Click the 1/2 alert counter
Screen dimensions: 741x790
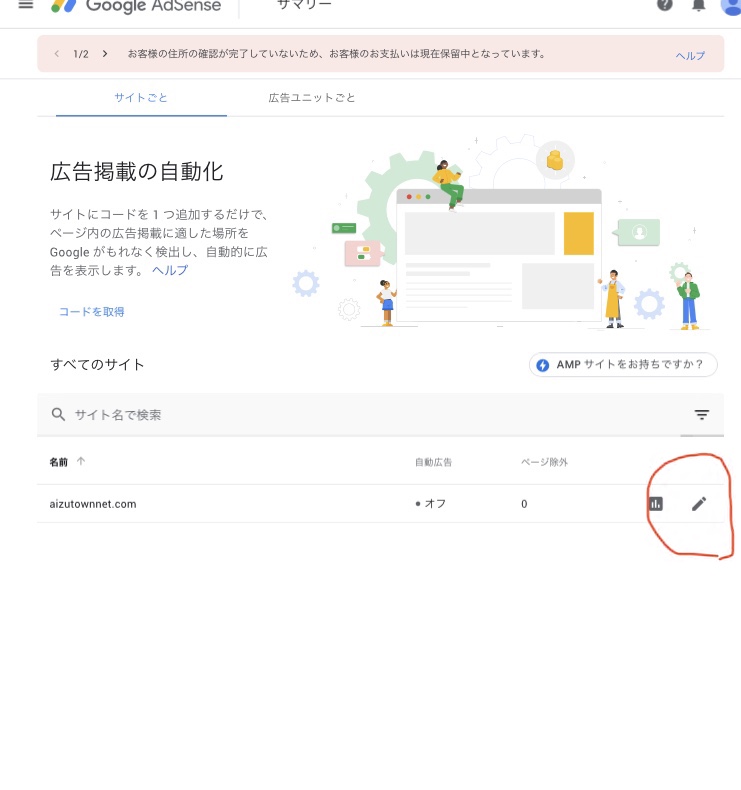[x=81, y=54]
